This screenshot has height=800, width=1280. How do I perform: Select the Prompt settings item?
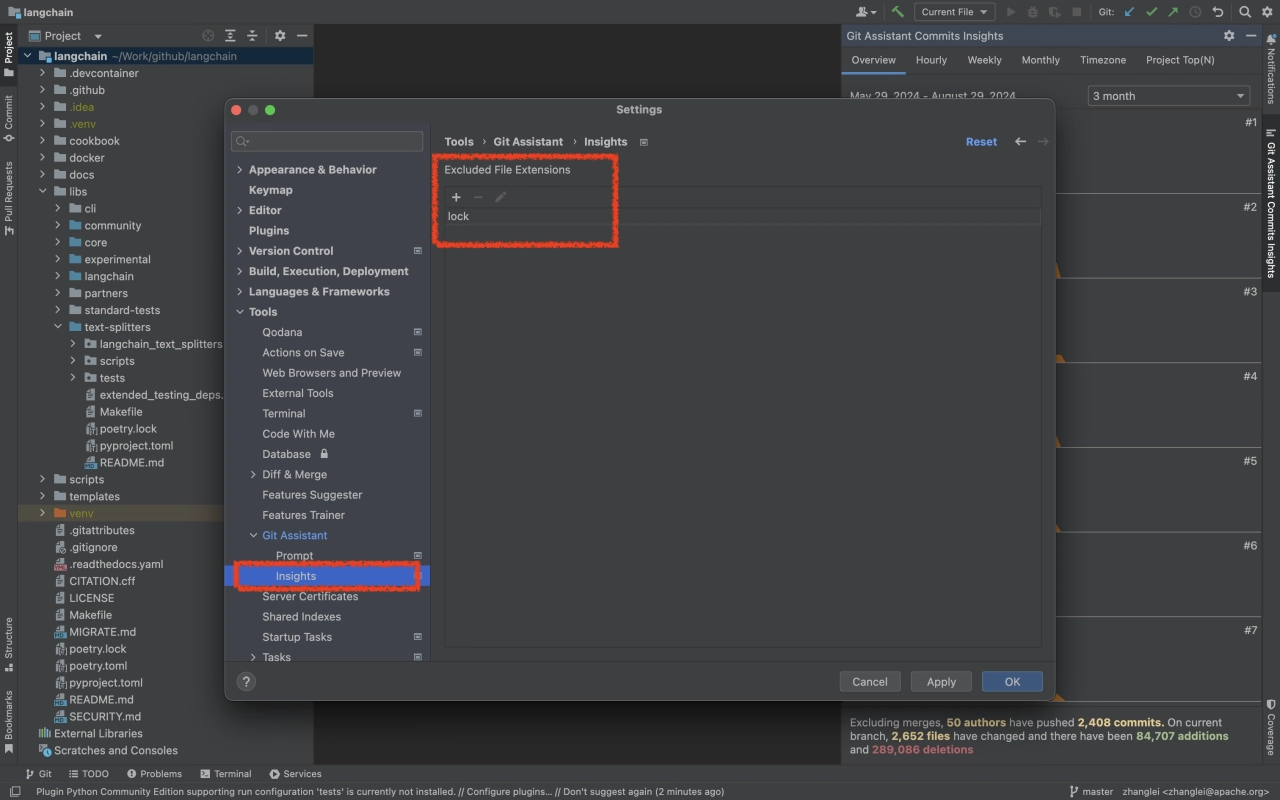(294, 556)
